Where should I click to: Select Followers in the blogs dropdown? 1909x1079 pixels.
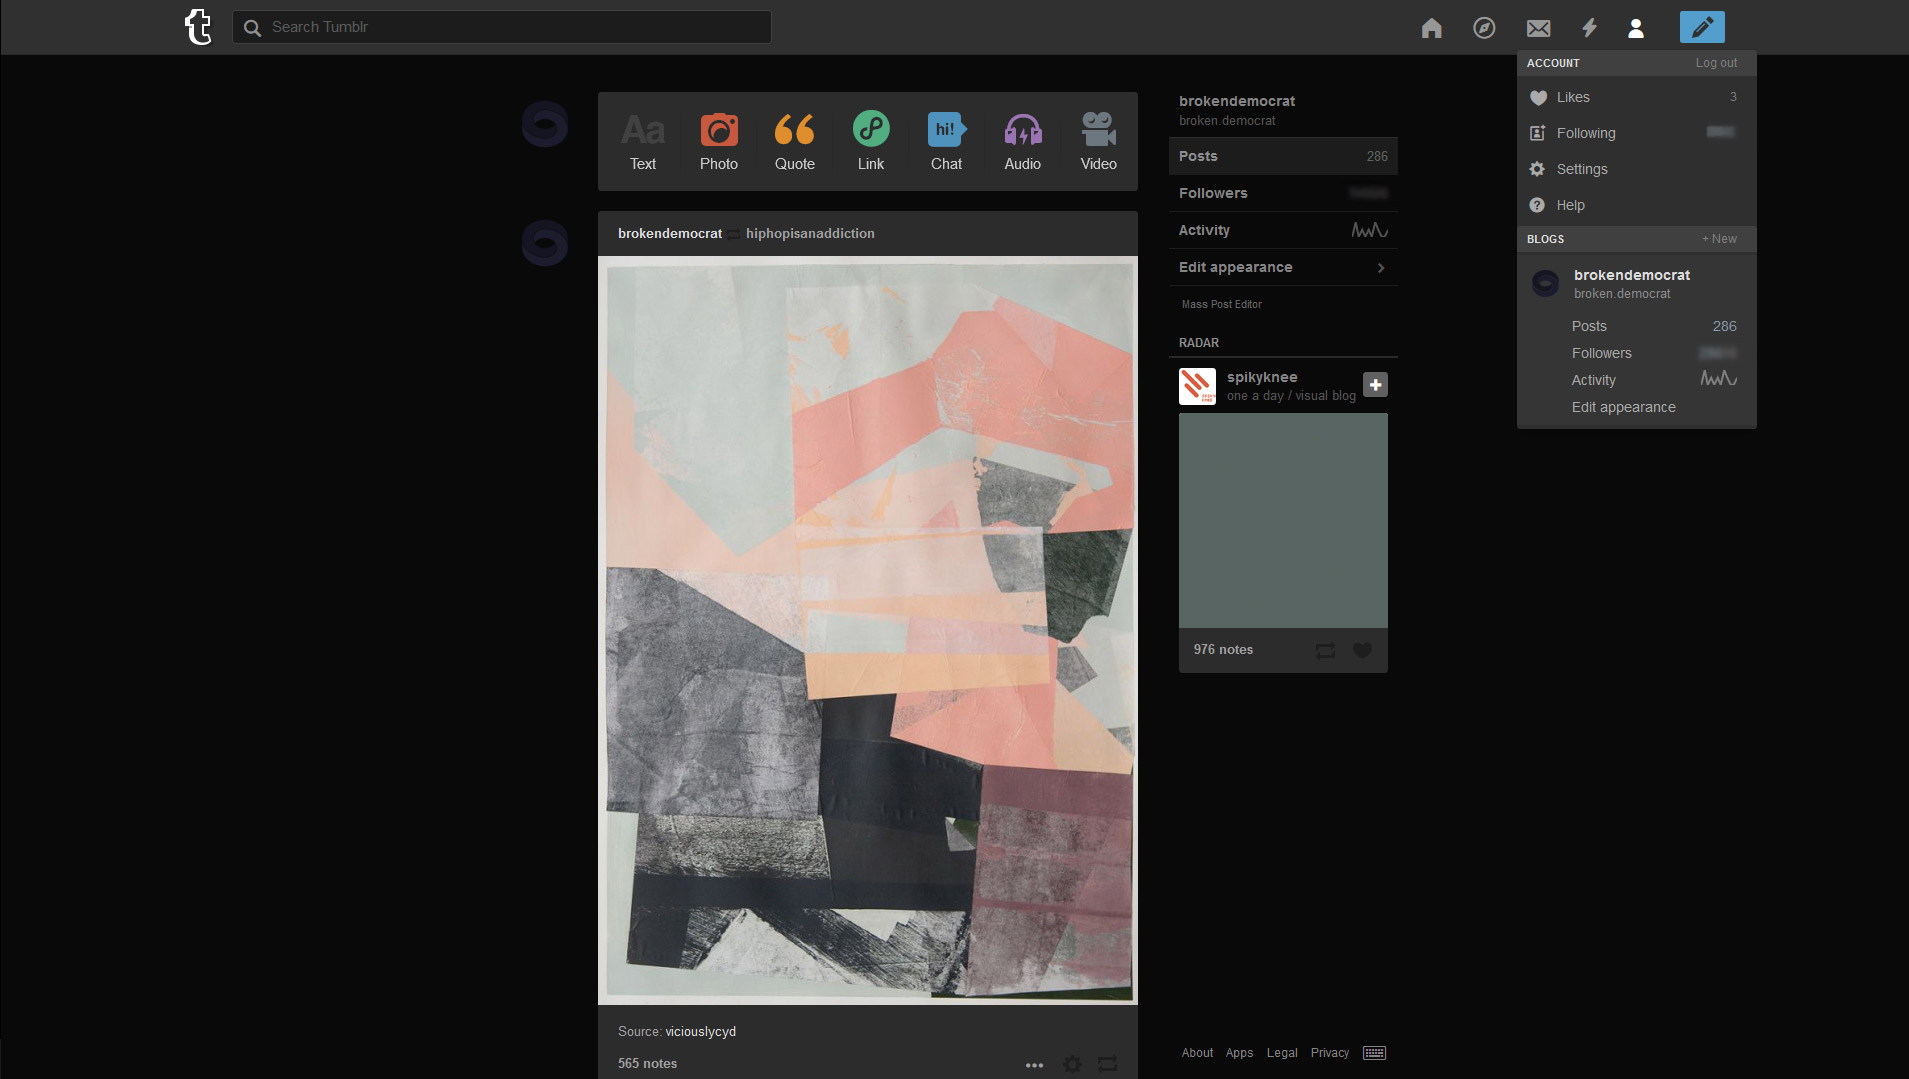[x=1654, y=353]
